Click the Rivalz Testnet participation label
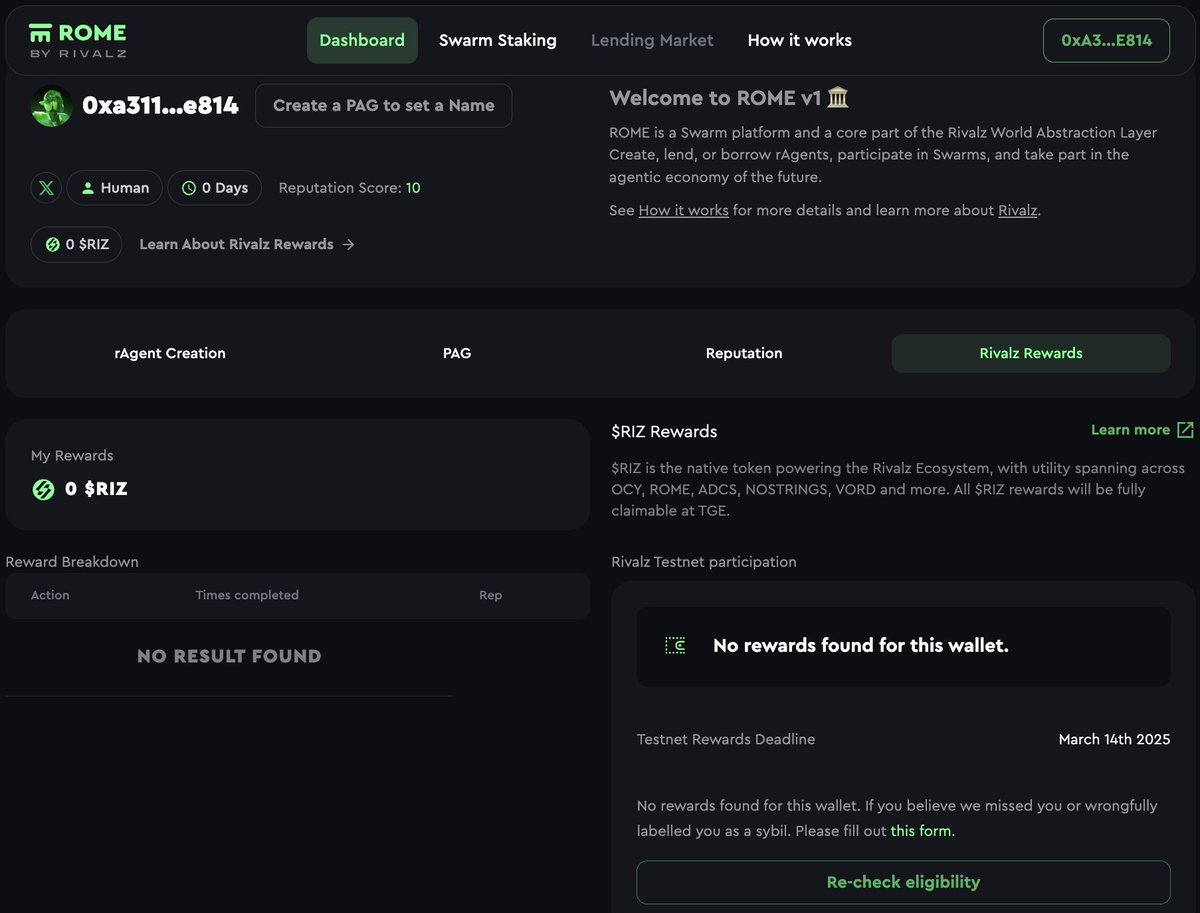The width and height of the screenshot is (1200, 913). (704, 562)
